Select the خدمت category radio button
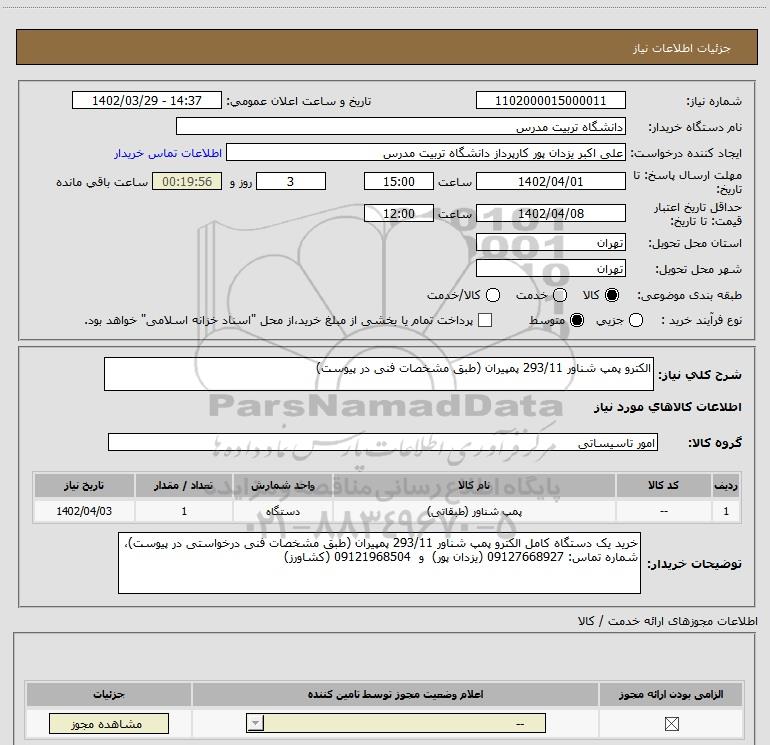This screenshot has width=770, height=745. (x=560, y=295)
